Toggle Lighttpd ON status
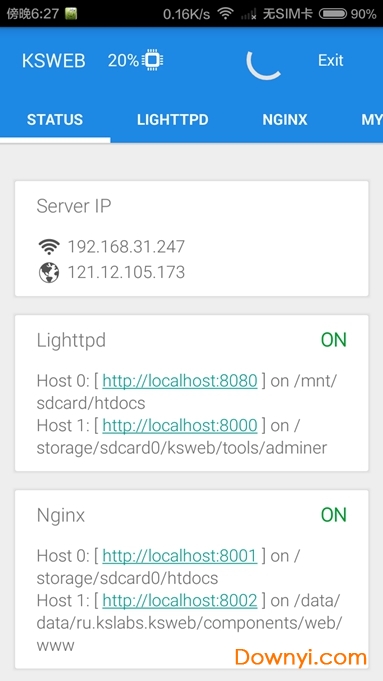Image resolution: width=383 pixels, height=681 pixels. (x=333, y=340)
